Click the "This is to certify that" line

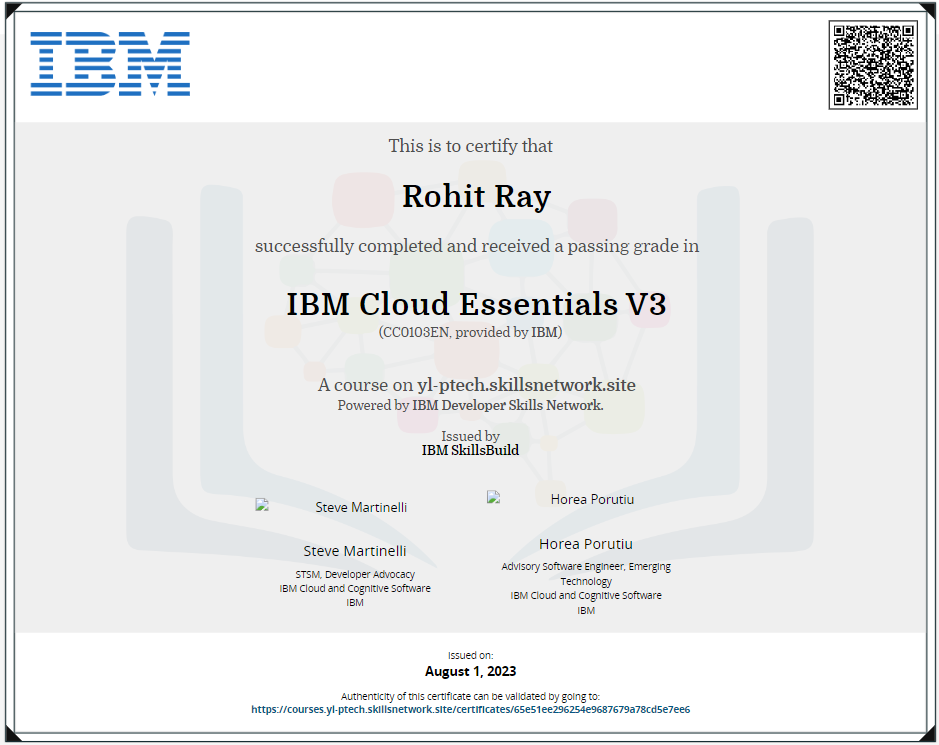click(470, 146)
